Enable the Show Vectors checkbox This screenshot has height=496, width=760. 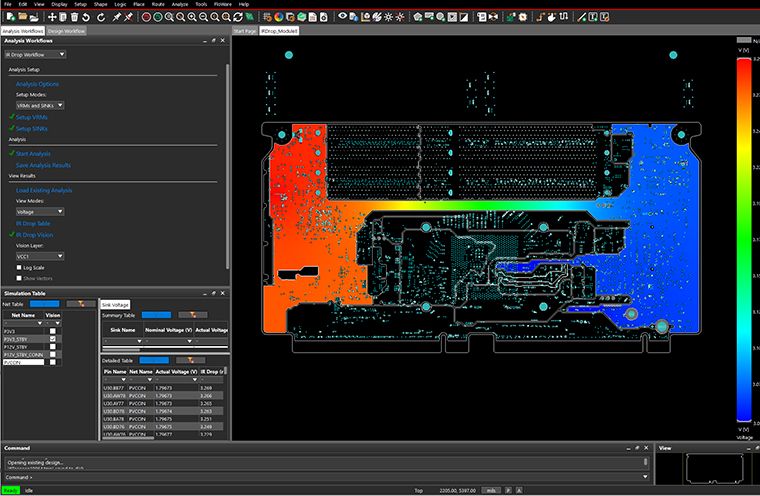tap(20, 278)
